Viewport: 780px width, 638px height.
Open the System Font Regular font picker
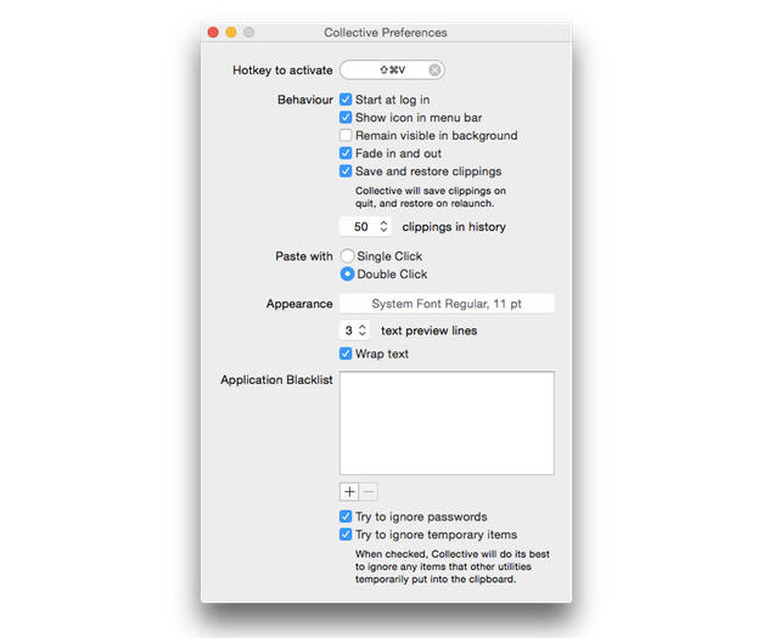(446, 304)
